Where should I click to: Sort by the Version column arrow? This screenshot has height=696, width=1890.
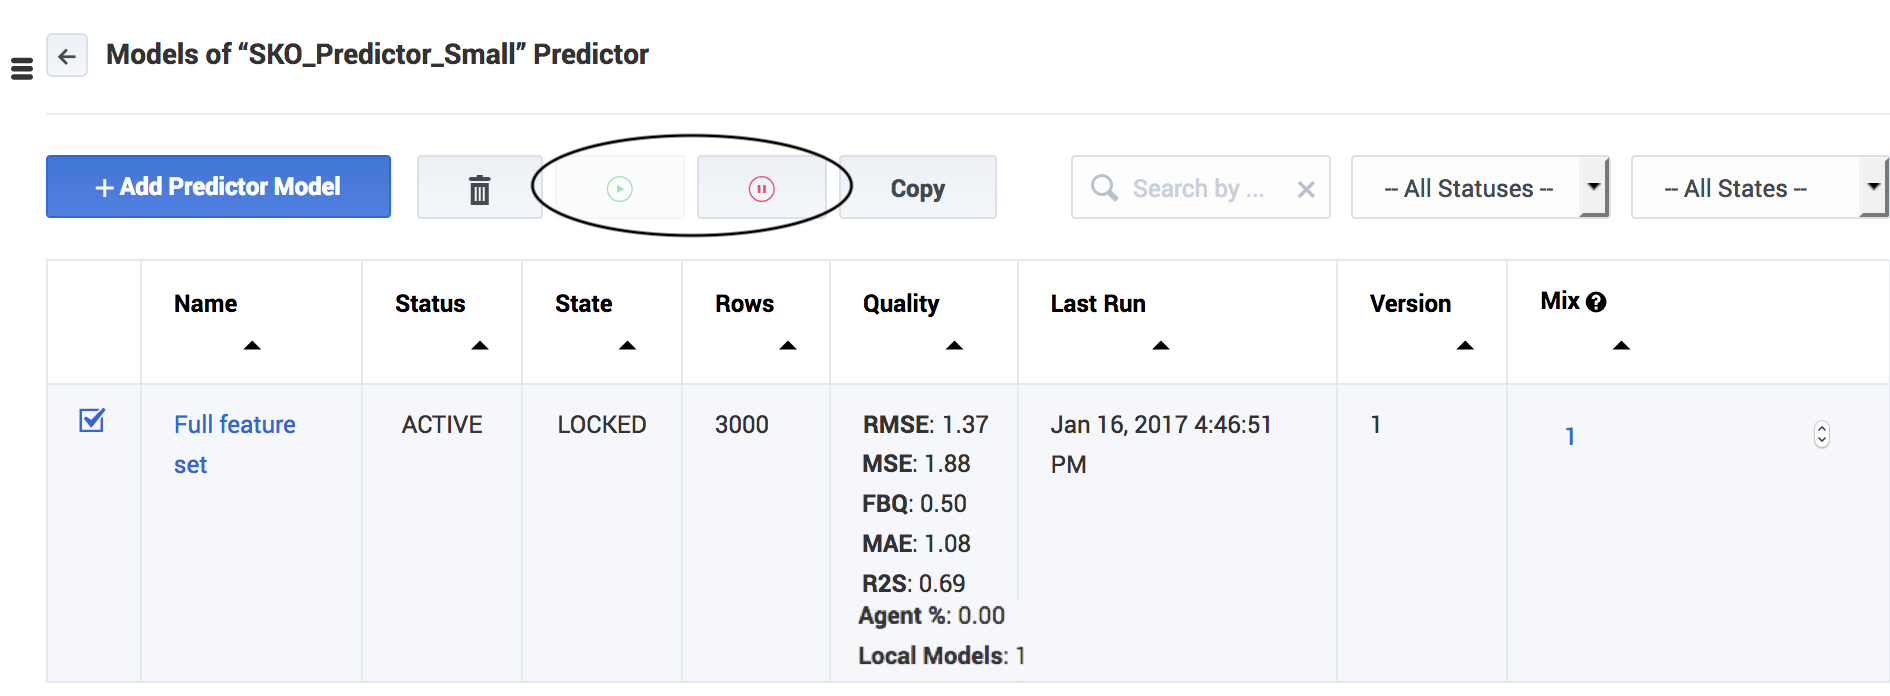pyautogui.click(x=1465, y=346)
